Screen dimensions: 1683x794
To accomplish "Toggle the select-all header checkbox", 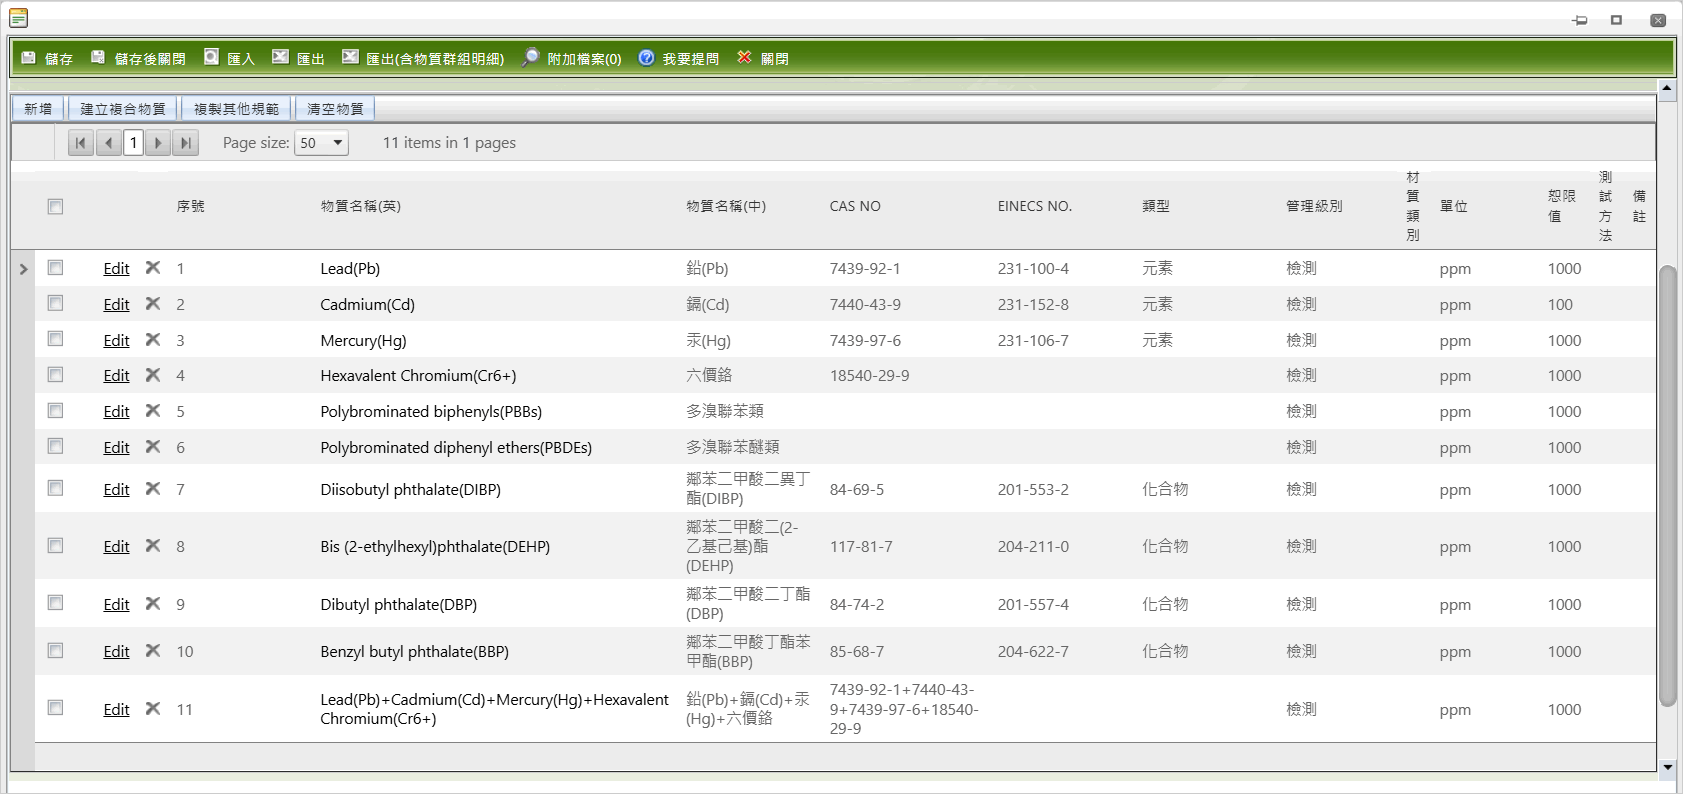I will point(55,206).
